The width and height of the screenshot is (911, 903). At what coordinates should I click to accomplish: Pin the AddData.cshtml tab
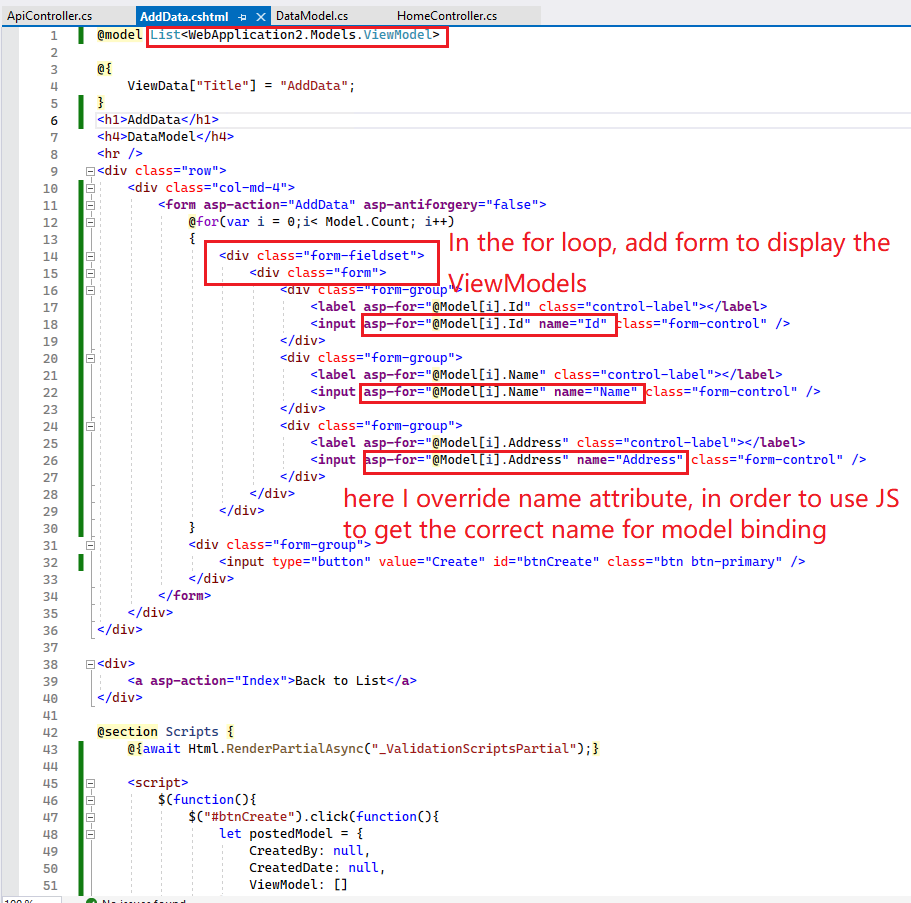coord(242,17)
